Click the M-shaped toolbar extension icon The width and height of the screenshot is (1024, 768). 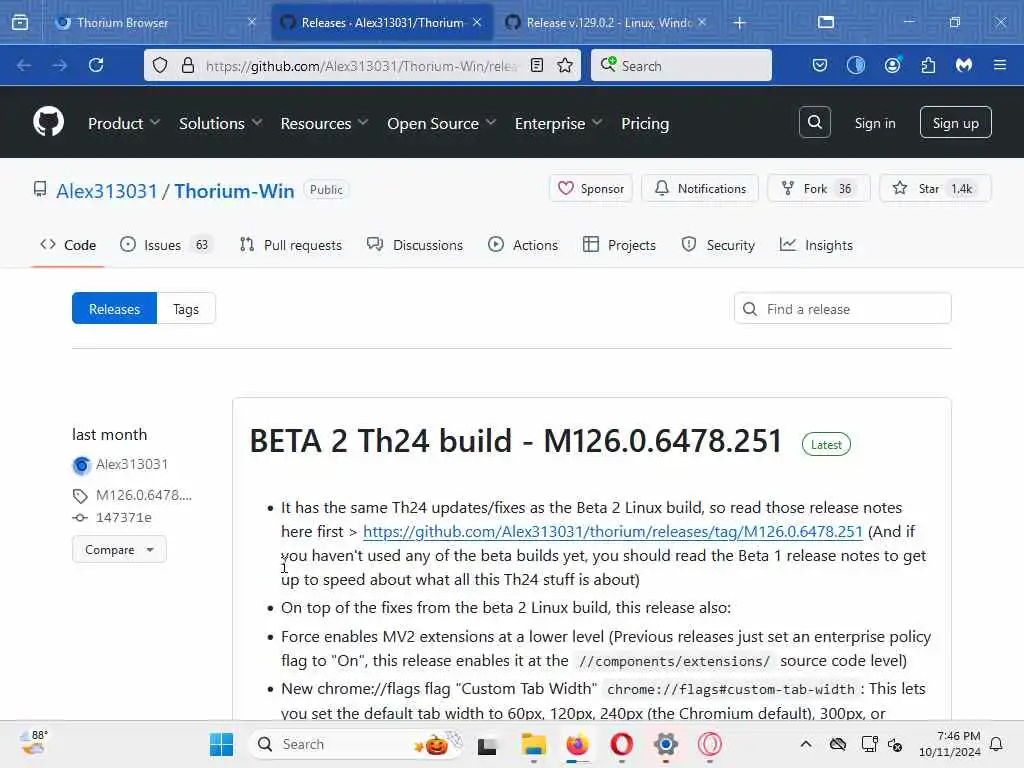click(964, 65)
